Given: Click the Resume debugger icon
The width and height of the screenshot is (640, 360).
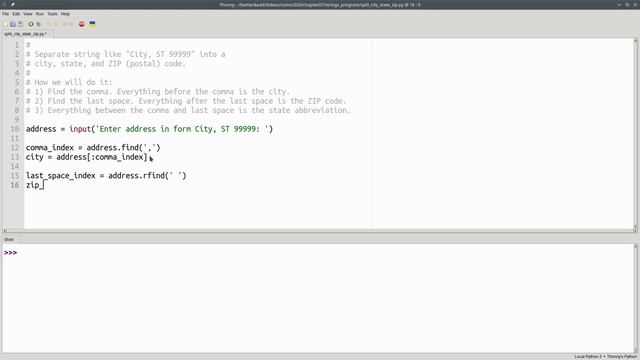Looking at the screenshot, I should point(71,24).
